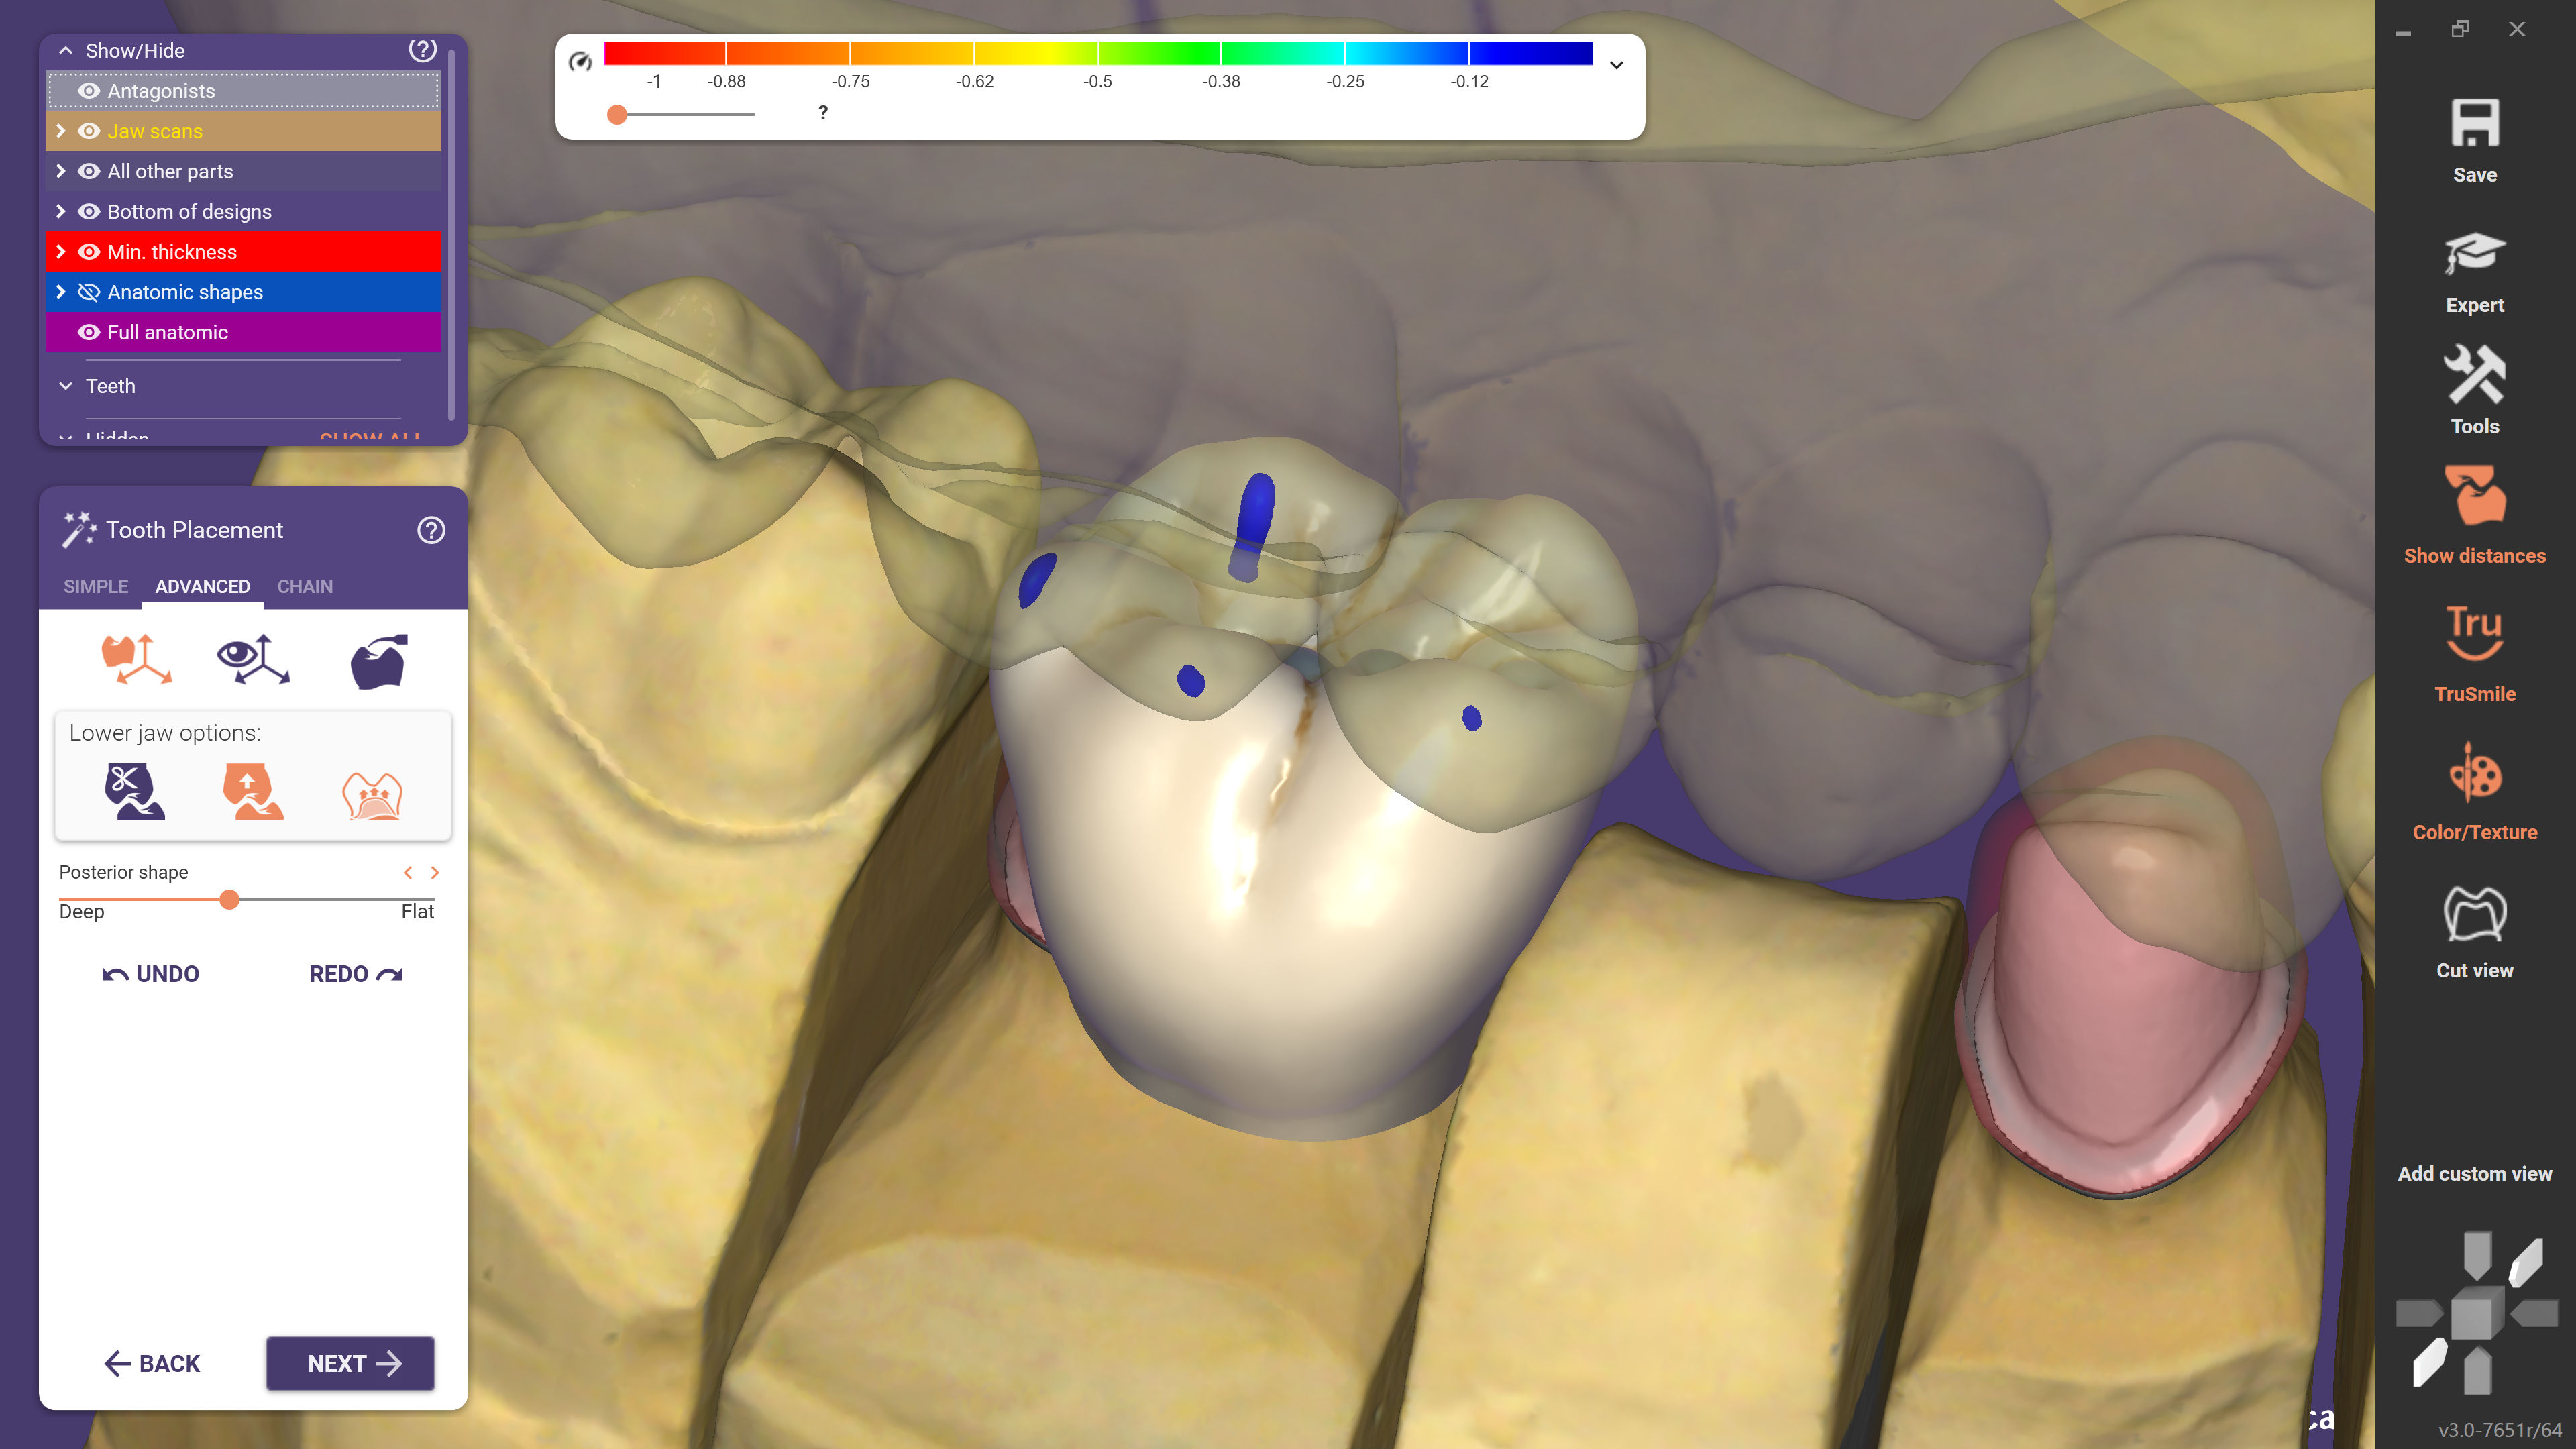
Task: Toggle Min. thickness visibility eye
Action: (x=89, y=252)
